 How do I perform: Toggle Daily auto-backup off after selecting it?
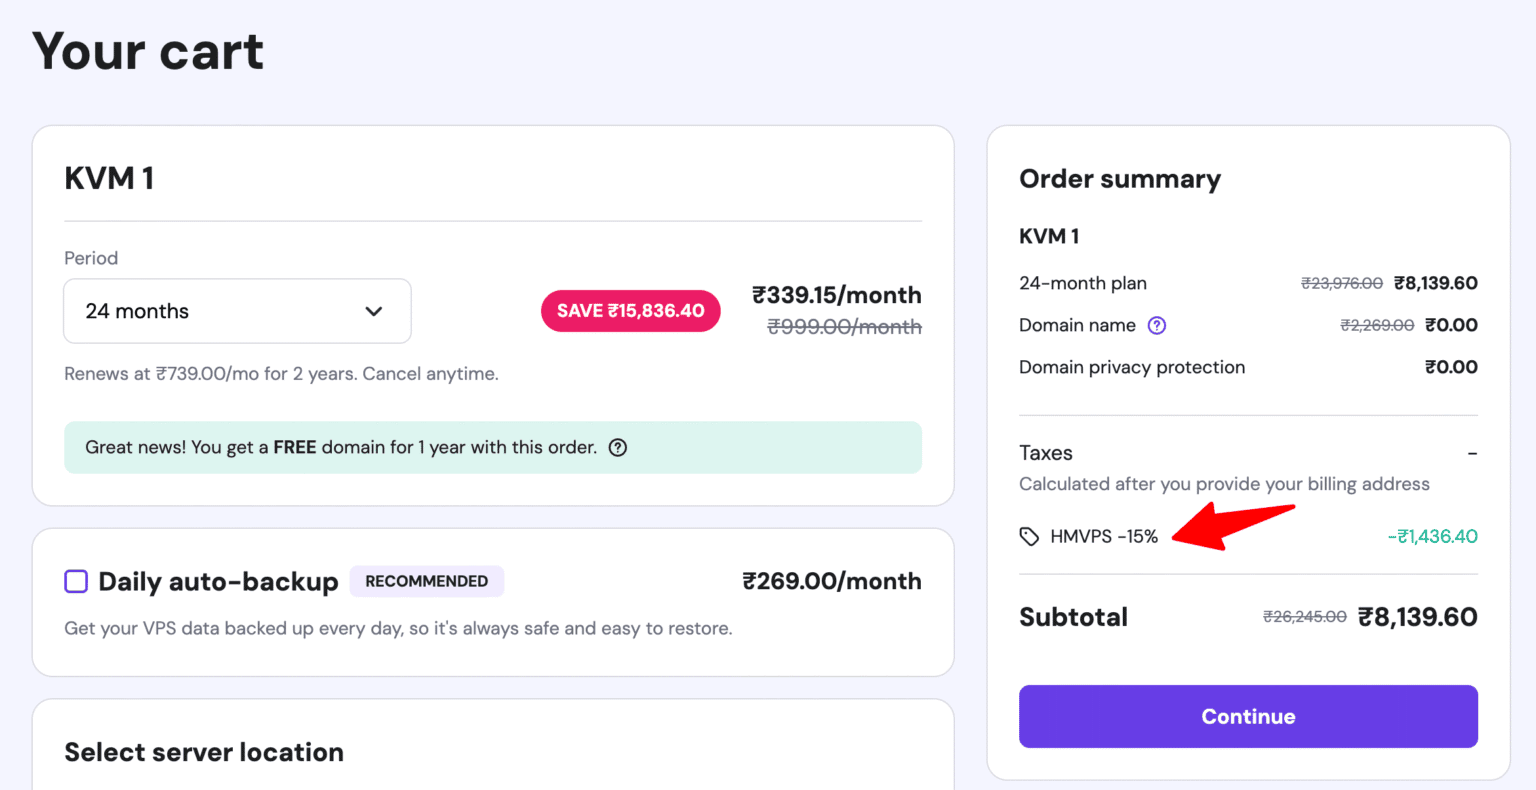click(76, 581)
